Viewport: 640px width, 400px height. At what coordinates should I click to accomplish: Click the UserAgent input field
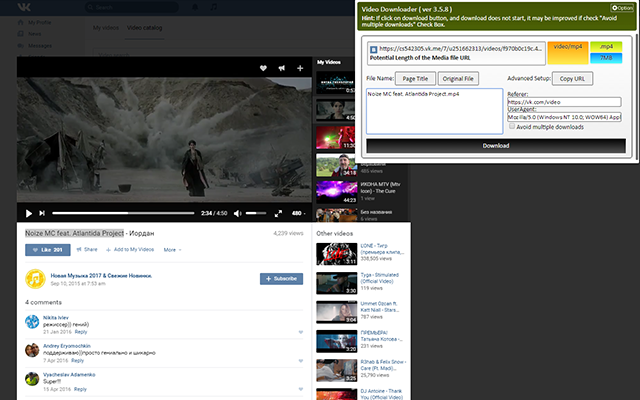564,117
